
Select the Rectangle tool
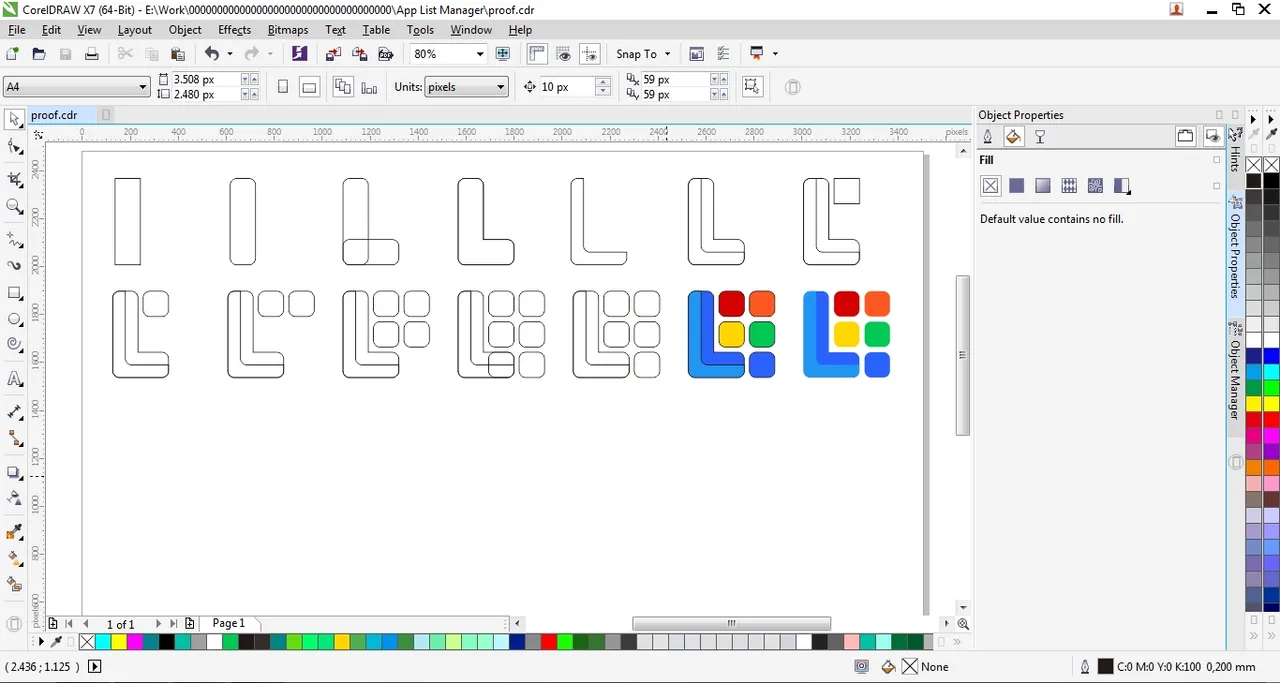coord(14,293)
